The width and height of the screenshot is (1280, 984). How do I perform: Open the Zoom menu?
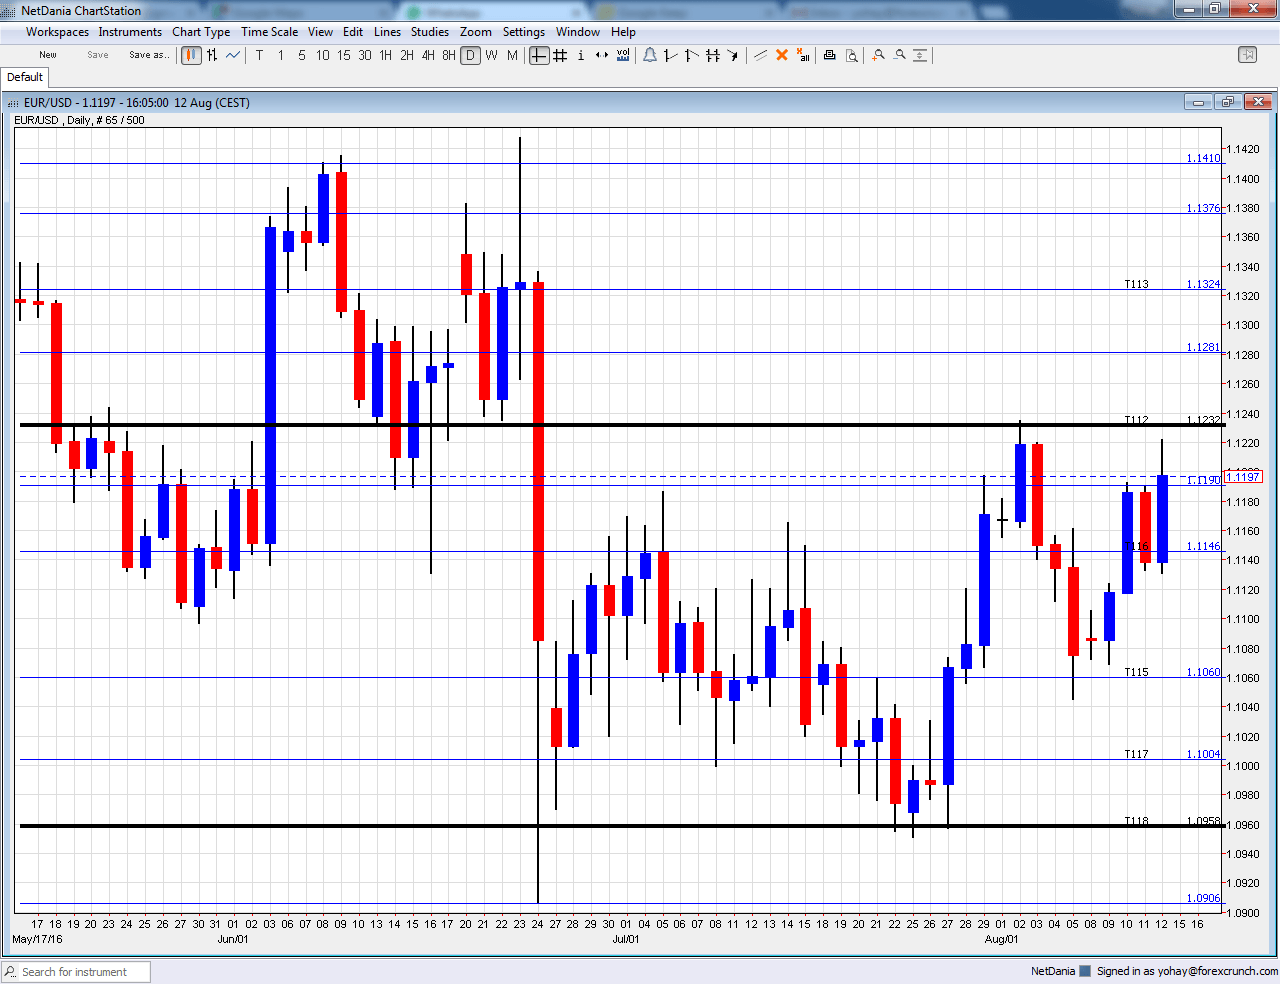476,32
